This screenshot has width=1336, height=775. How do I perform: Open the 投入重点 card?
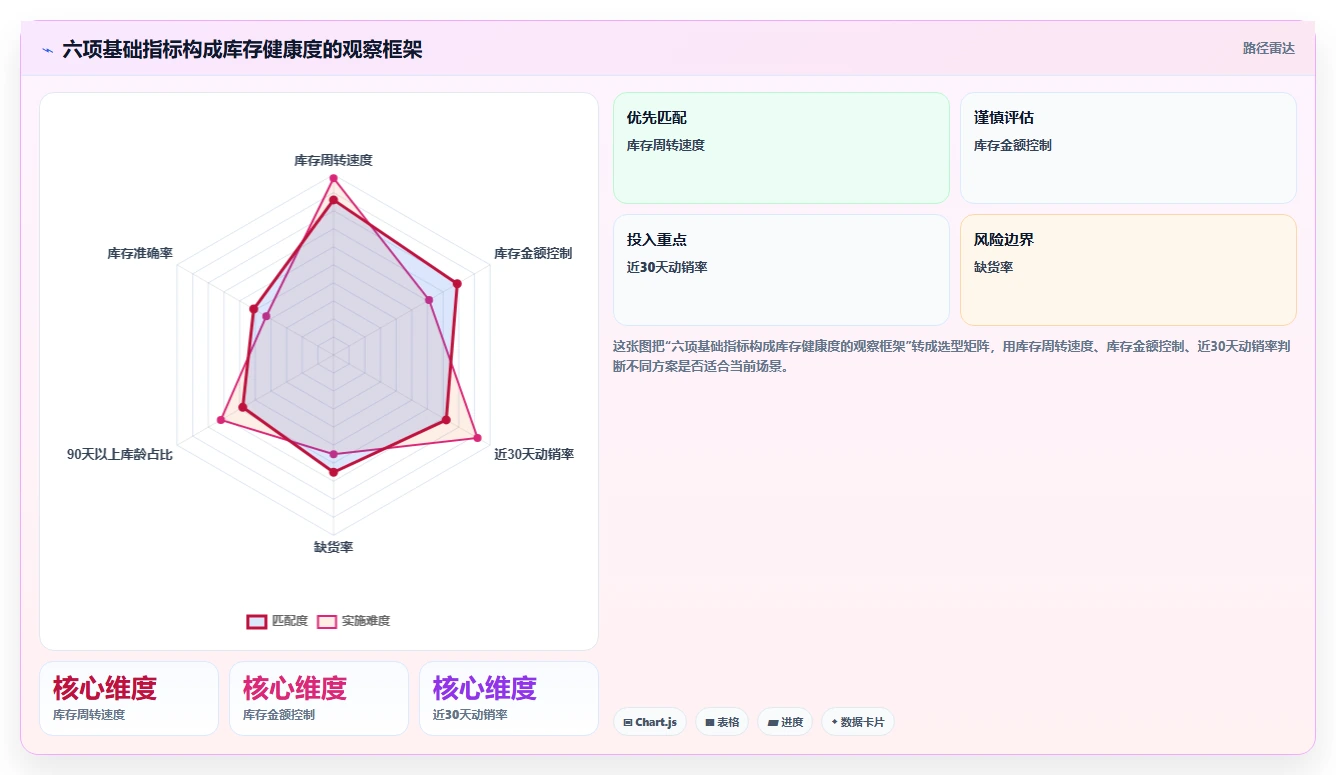coord(781,270)
